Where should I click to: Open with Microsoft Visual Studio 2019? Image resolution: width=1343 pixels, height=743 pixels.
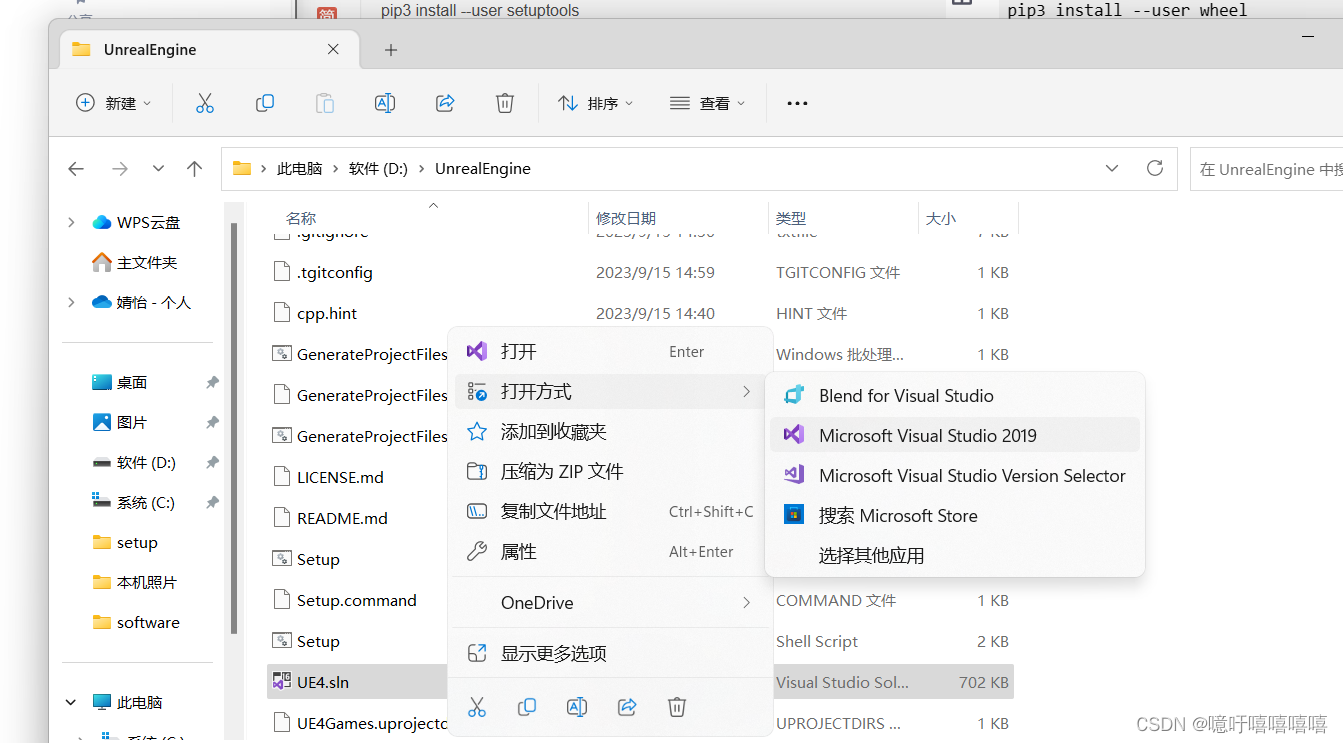[x=955, y=435]
